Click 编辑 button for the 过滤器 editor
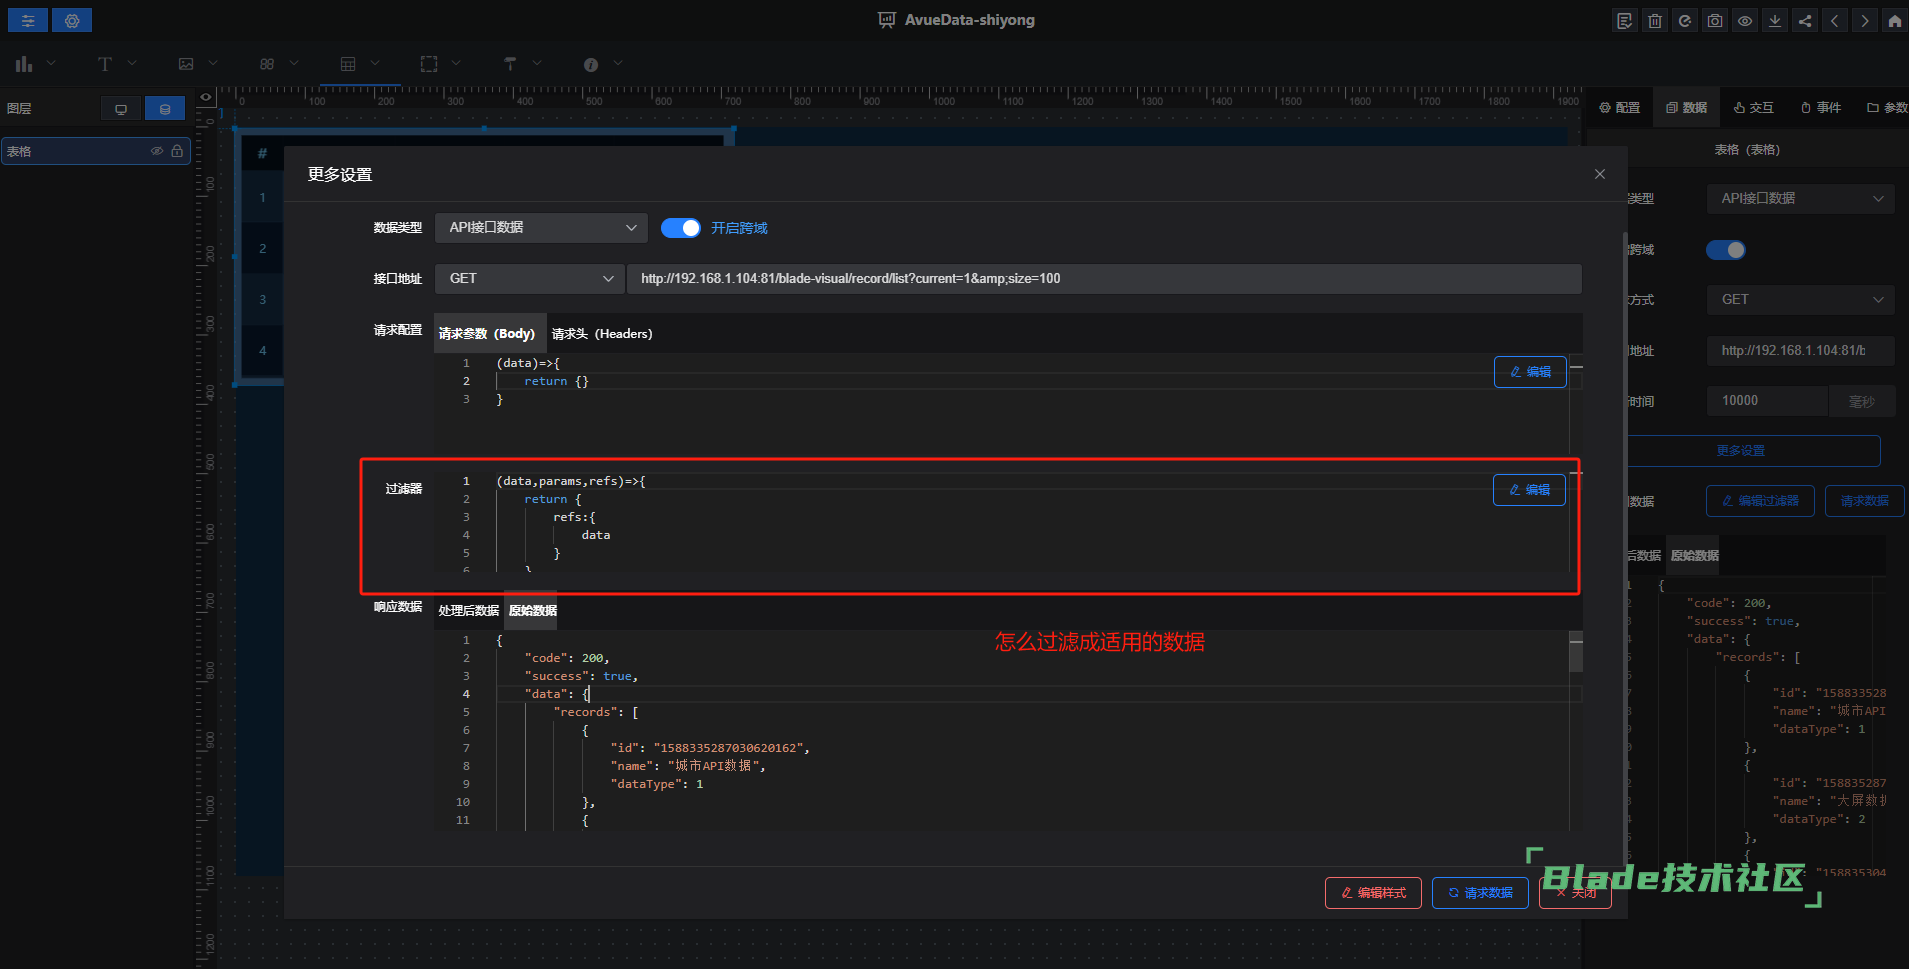 [1529, 490]
